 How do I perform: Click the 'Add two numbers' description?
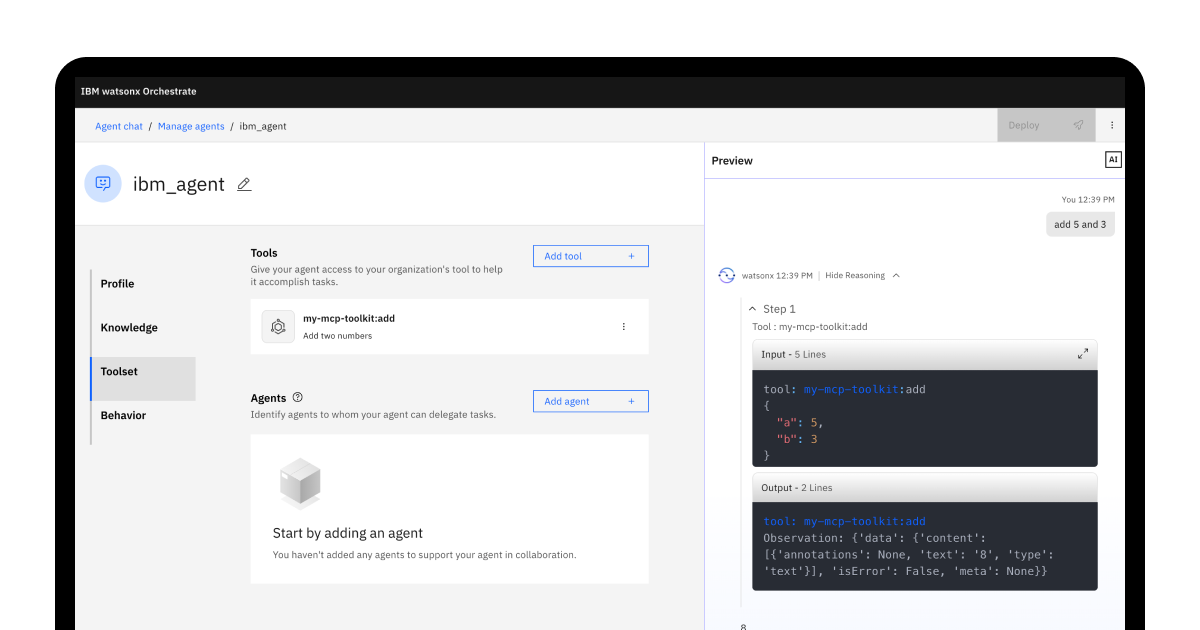coord(337,336)
